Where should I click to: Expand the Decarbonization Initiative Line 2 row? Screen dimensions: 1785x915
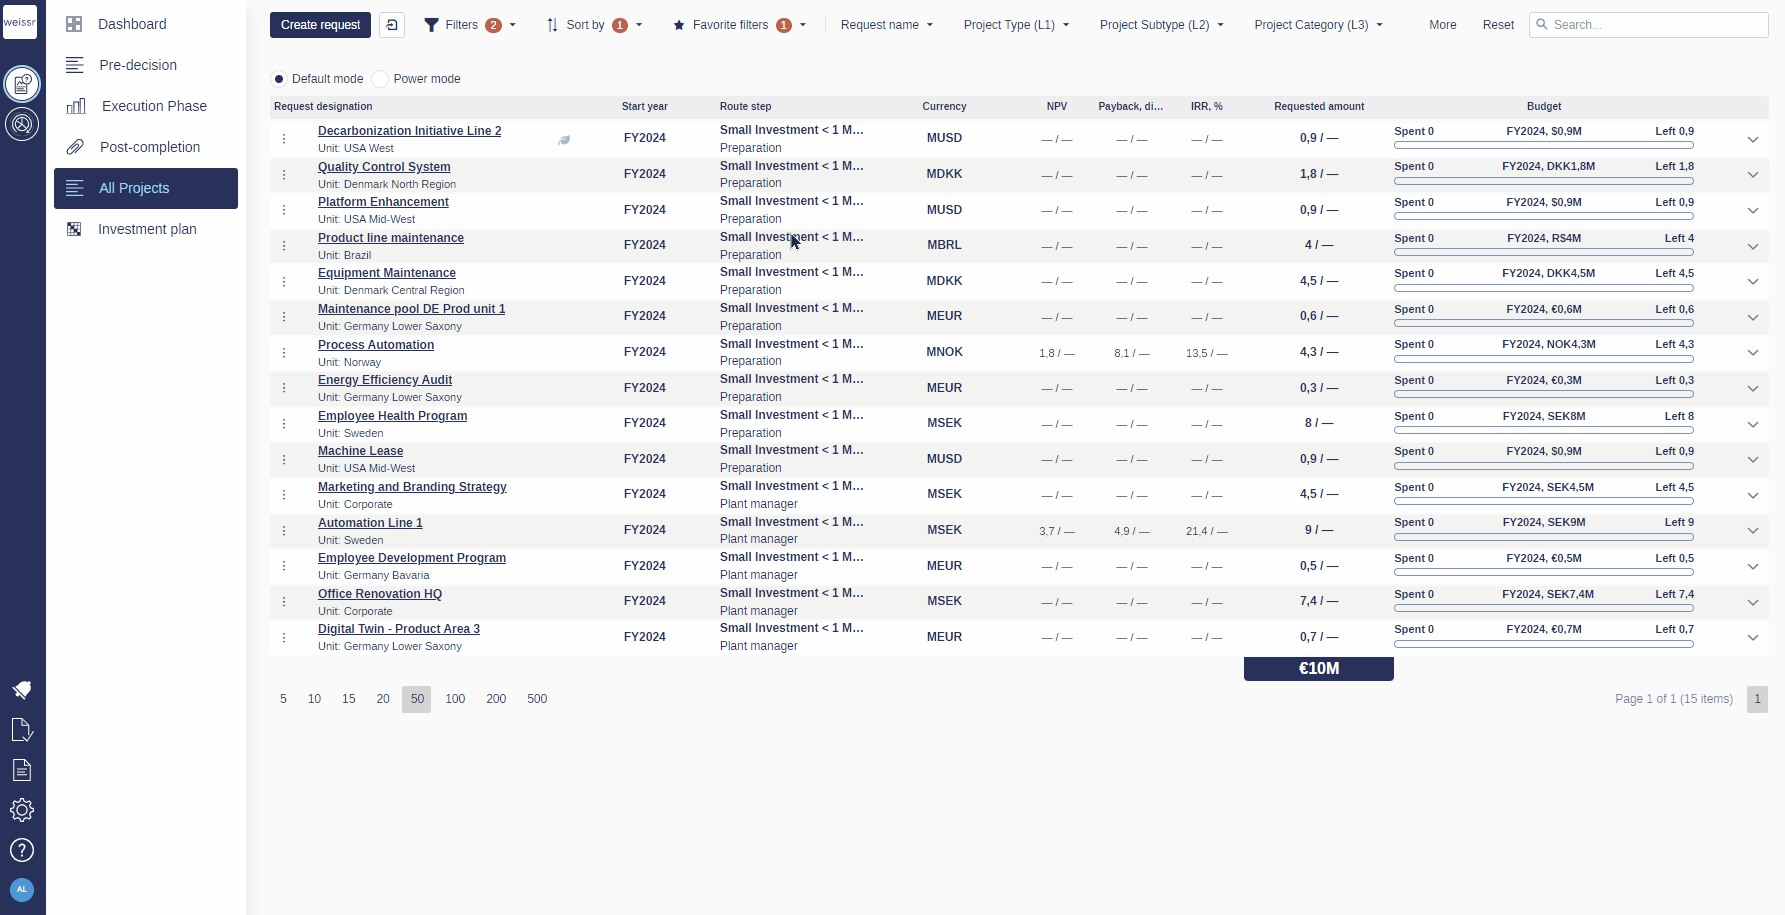coord(1753,139)
